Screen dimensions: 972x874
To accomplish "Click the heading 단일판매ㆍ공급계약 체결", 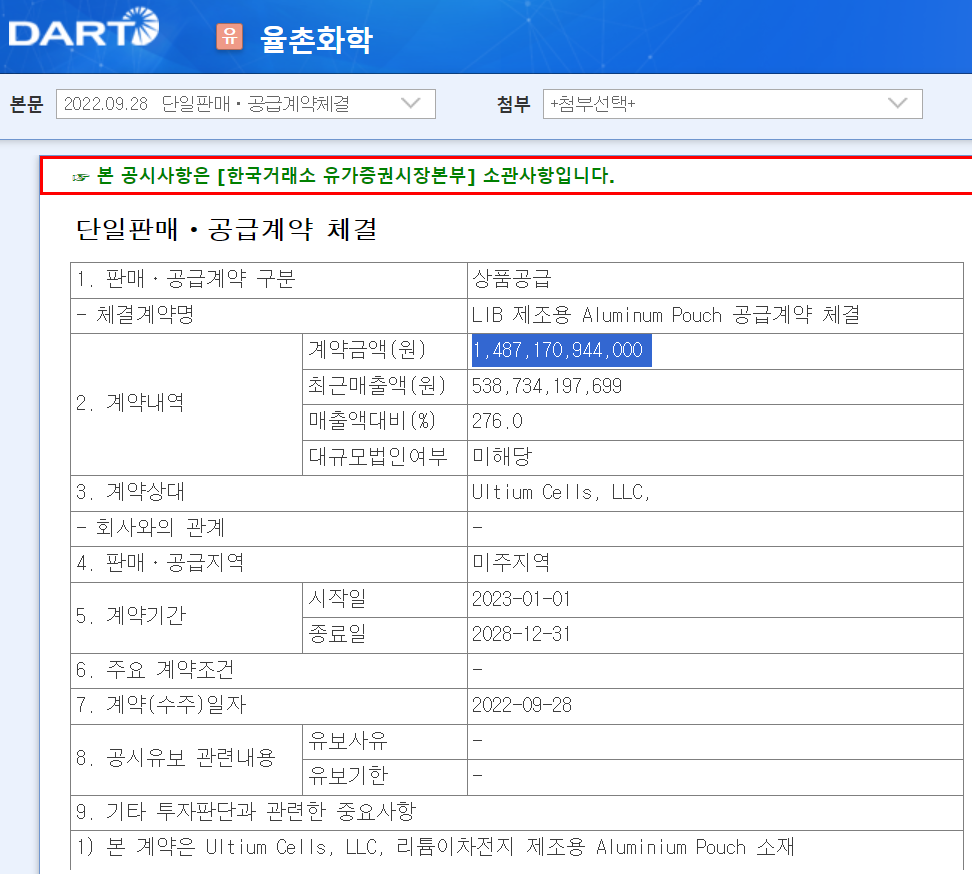I will [226, 229].
